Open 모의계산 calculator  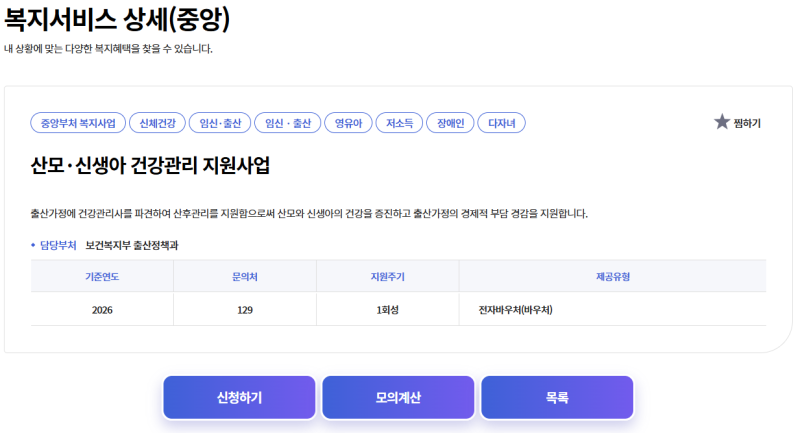pos(398,398)
